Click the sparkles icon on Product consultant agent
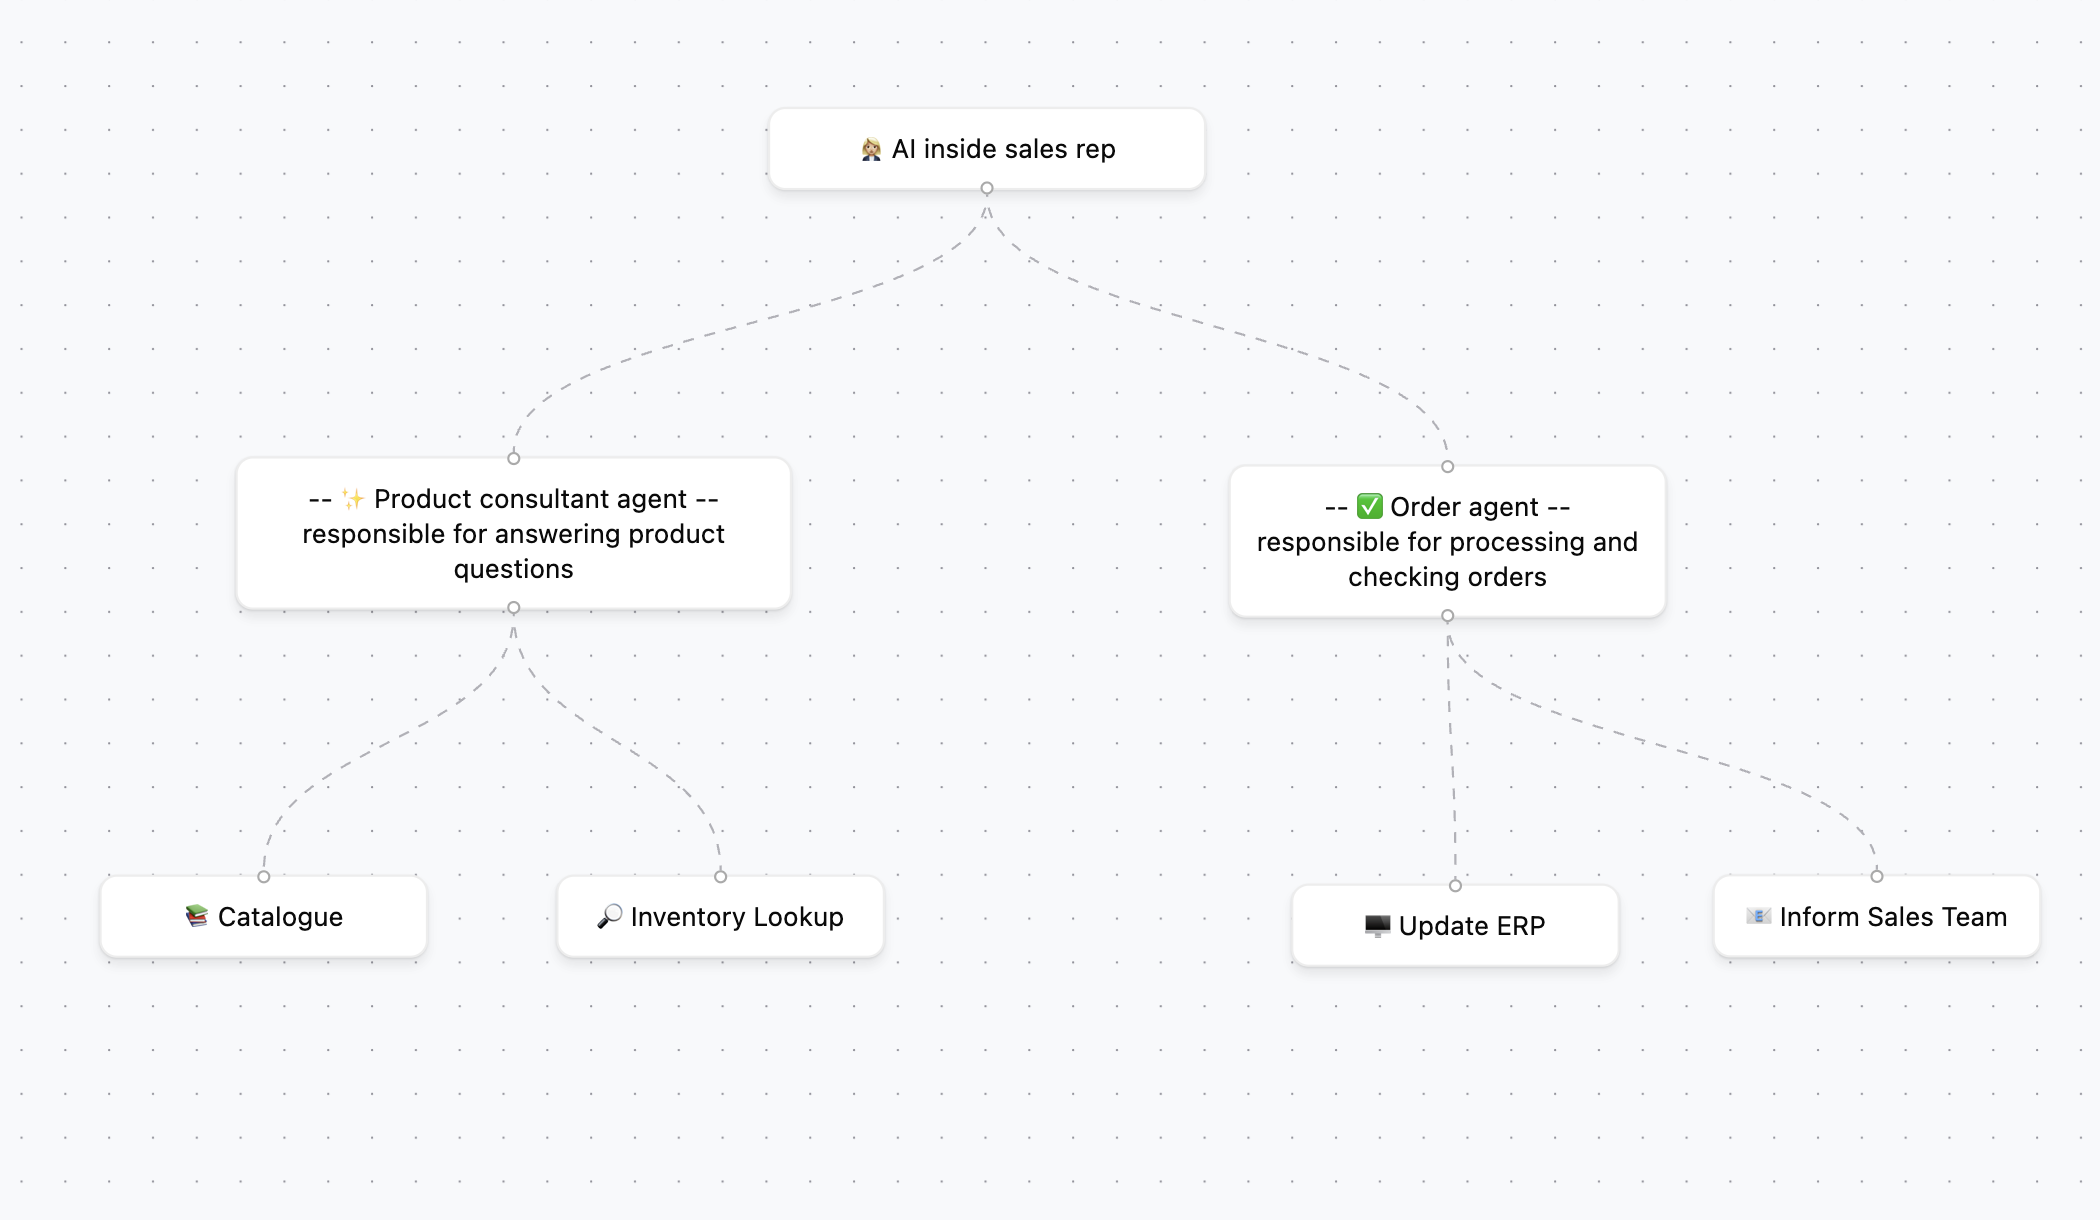 pyautogui.click(x=352, y=499)
